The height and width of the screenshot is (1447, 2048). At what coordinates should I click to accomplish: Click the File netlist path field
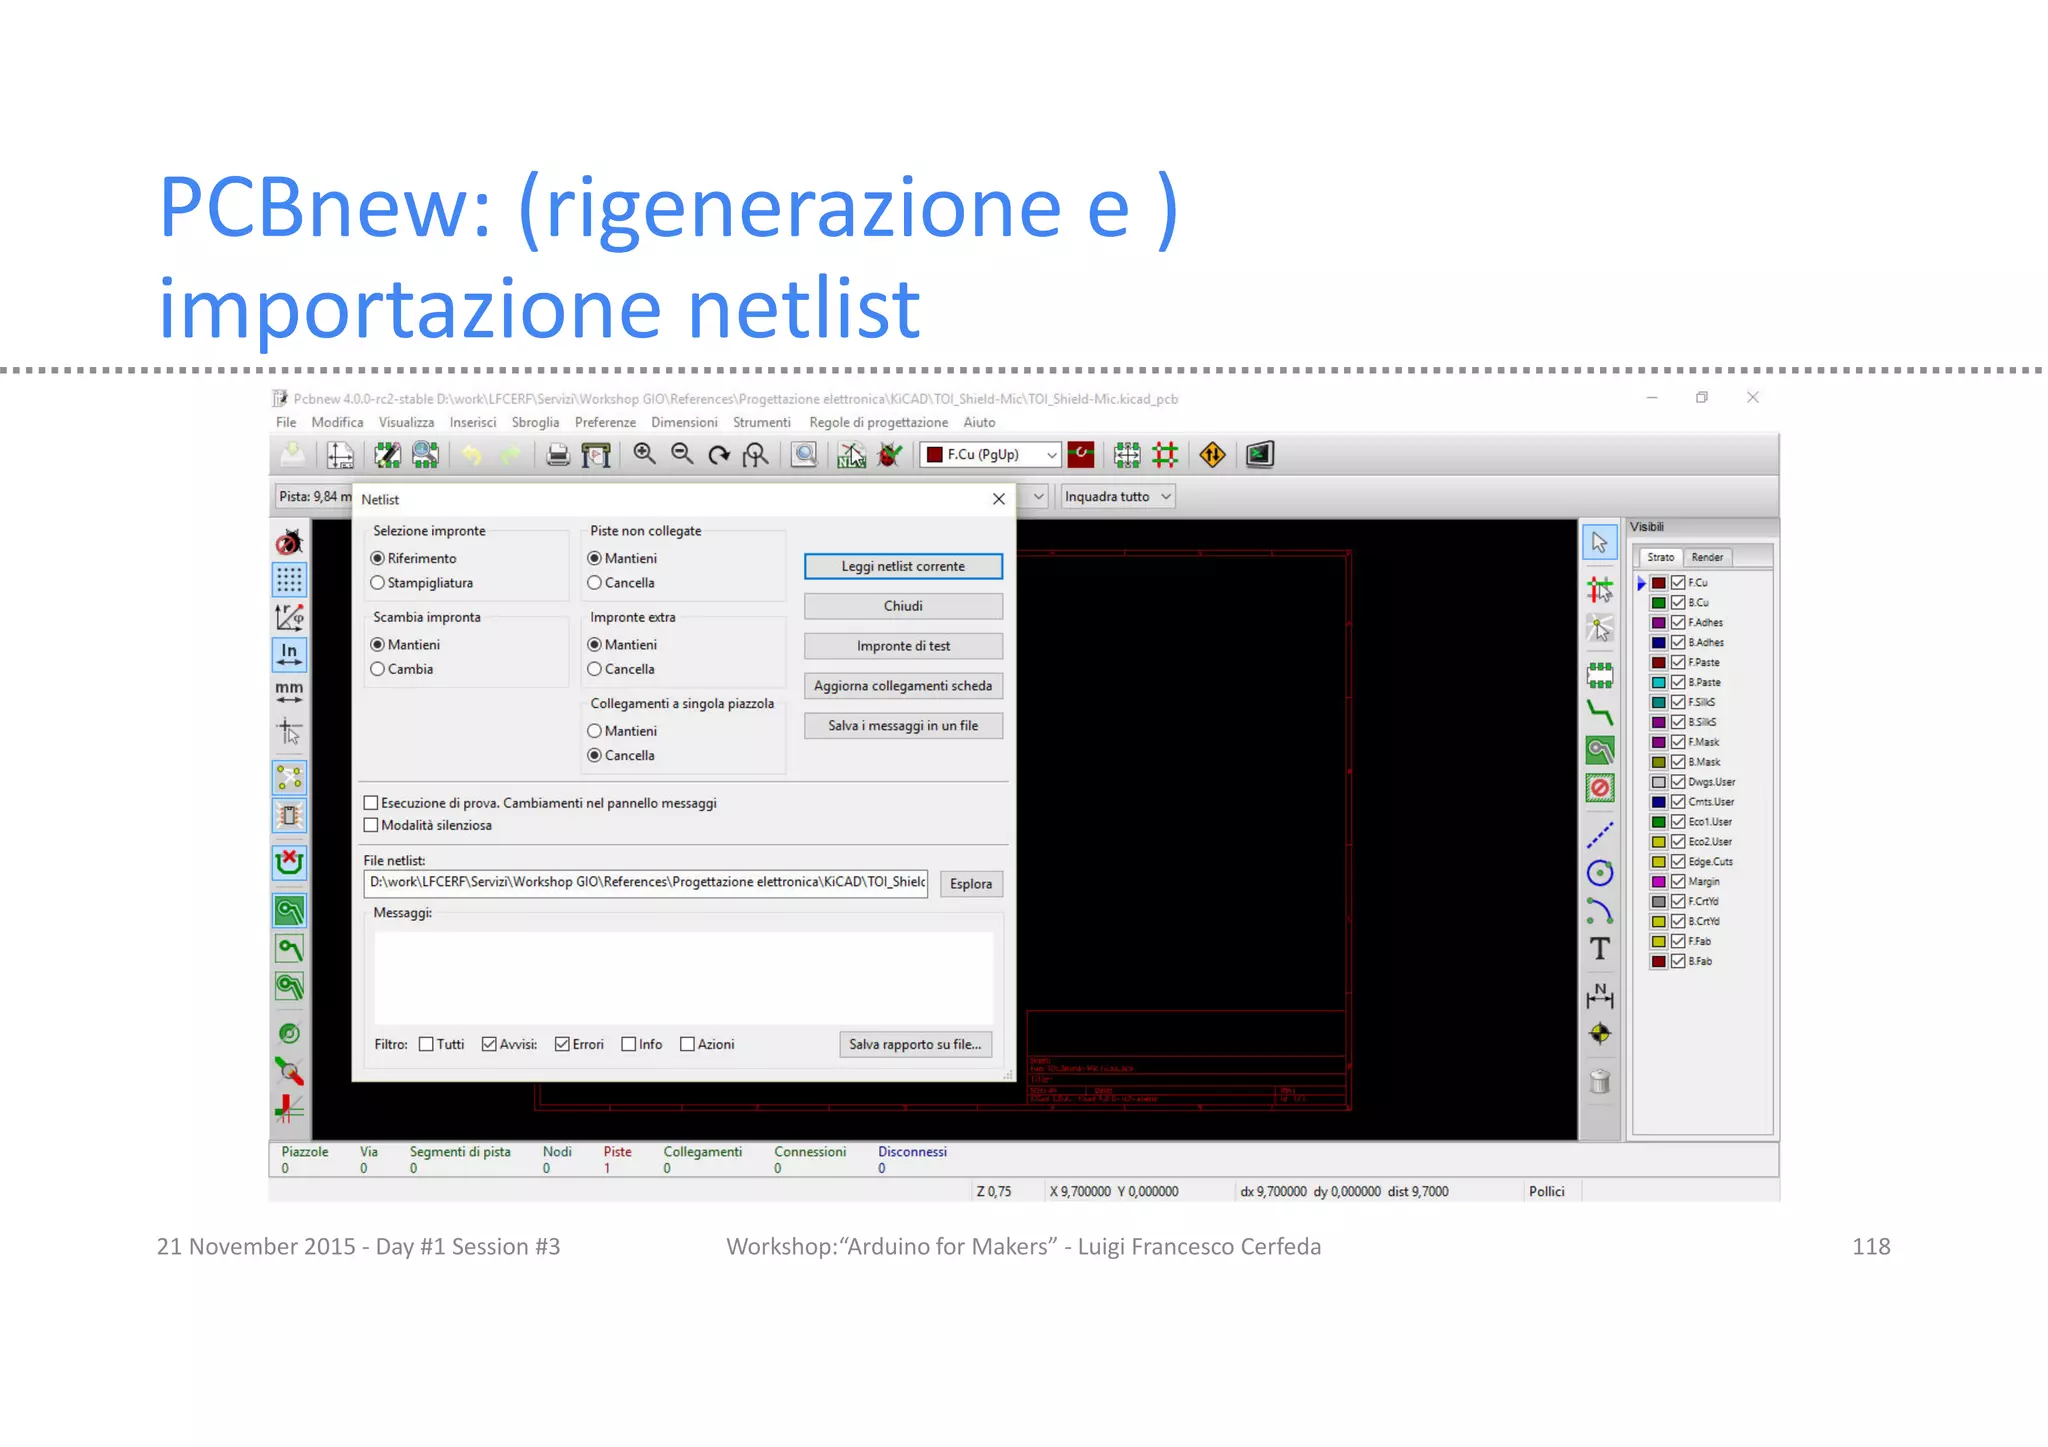646,883
